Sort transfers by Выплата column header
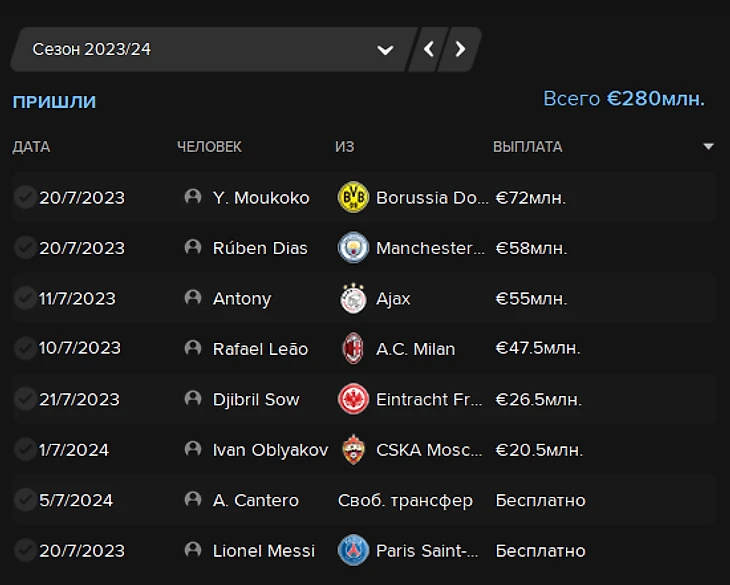This screenshot has height=585, width=730. pos(527,147)
